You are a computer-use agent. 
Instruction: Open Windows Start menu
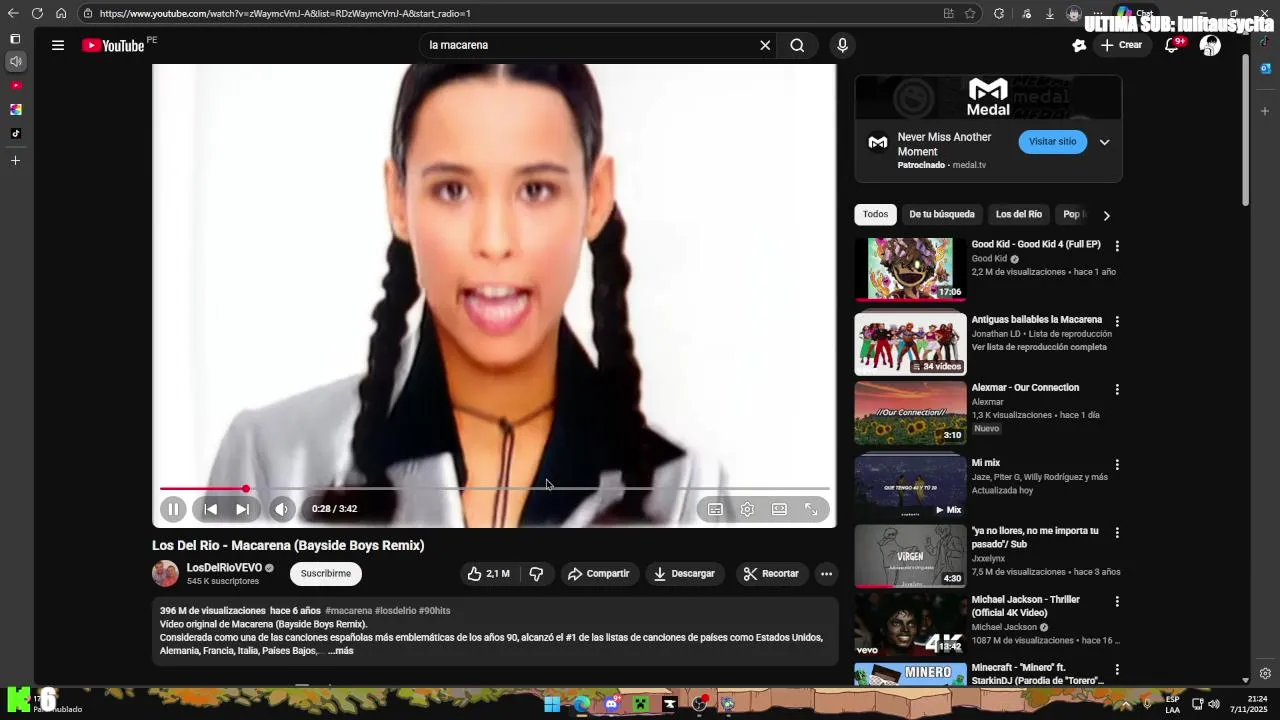click(x=552, y=704)
